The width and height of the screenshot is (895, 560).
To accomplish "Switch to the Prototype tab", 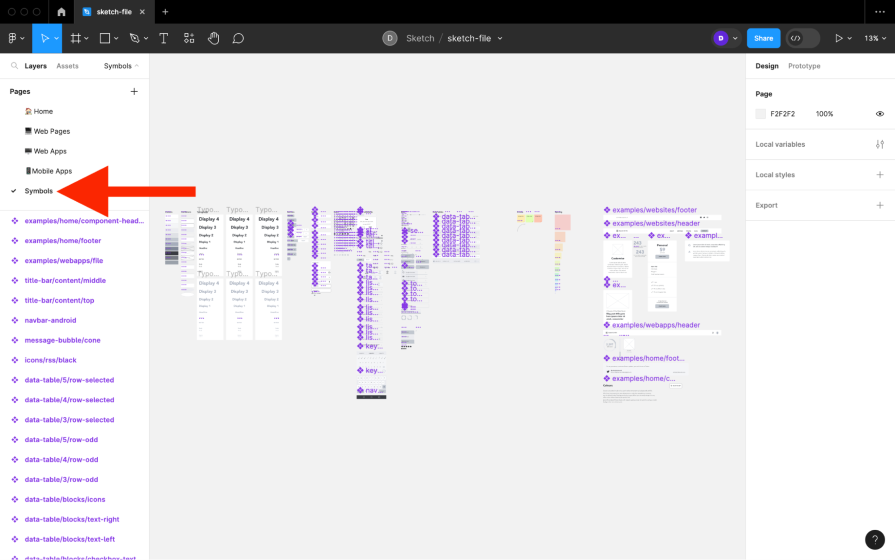I will [804, 66].
